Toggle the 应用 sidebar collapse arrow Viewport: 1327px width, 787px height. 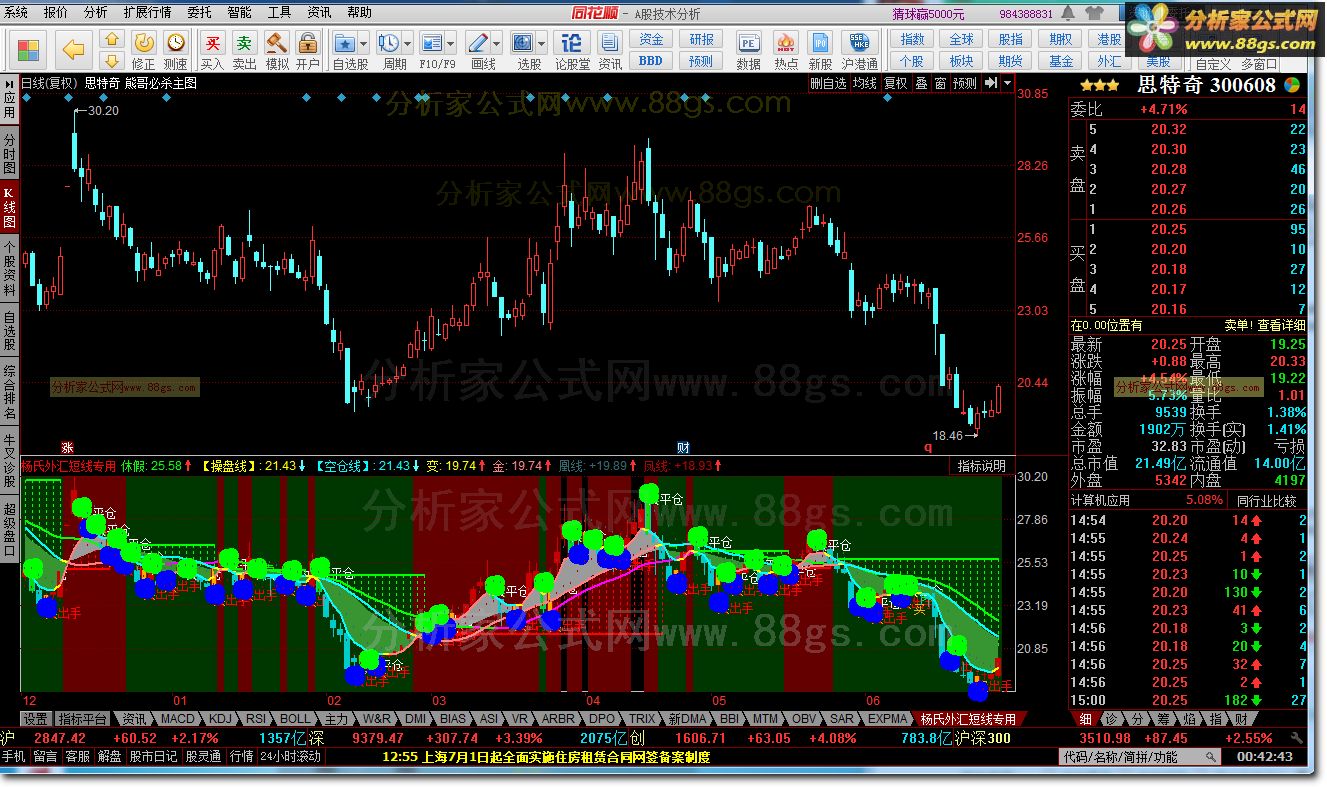(x=9, y=84)
